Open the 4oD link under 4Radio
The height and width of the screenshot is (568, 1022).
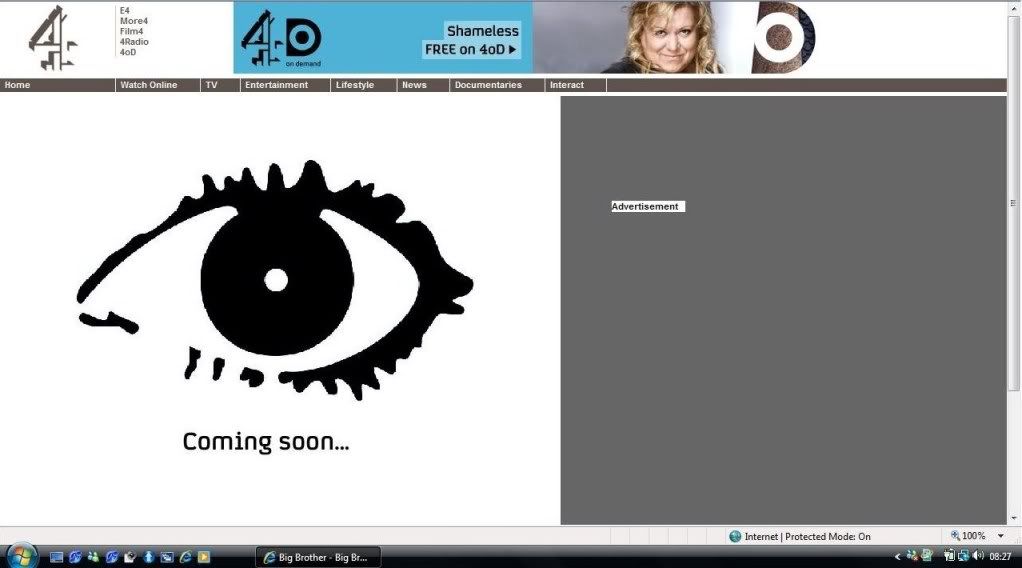pos(128,52)
